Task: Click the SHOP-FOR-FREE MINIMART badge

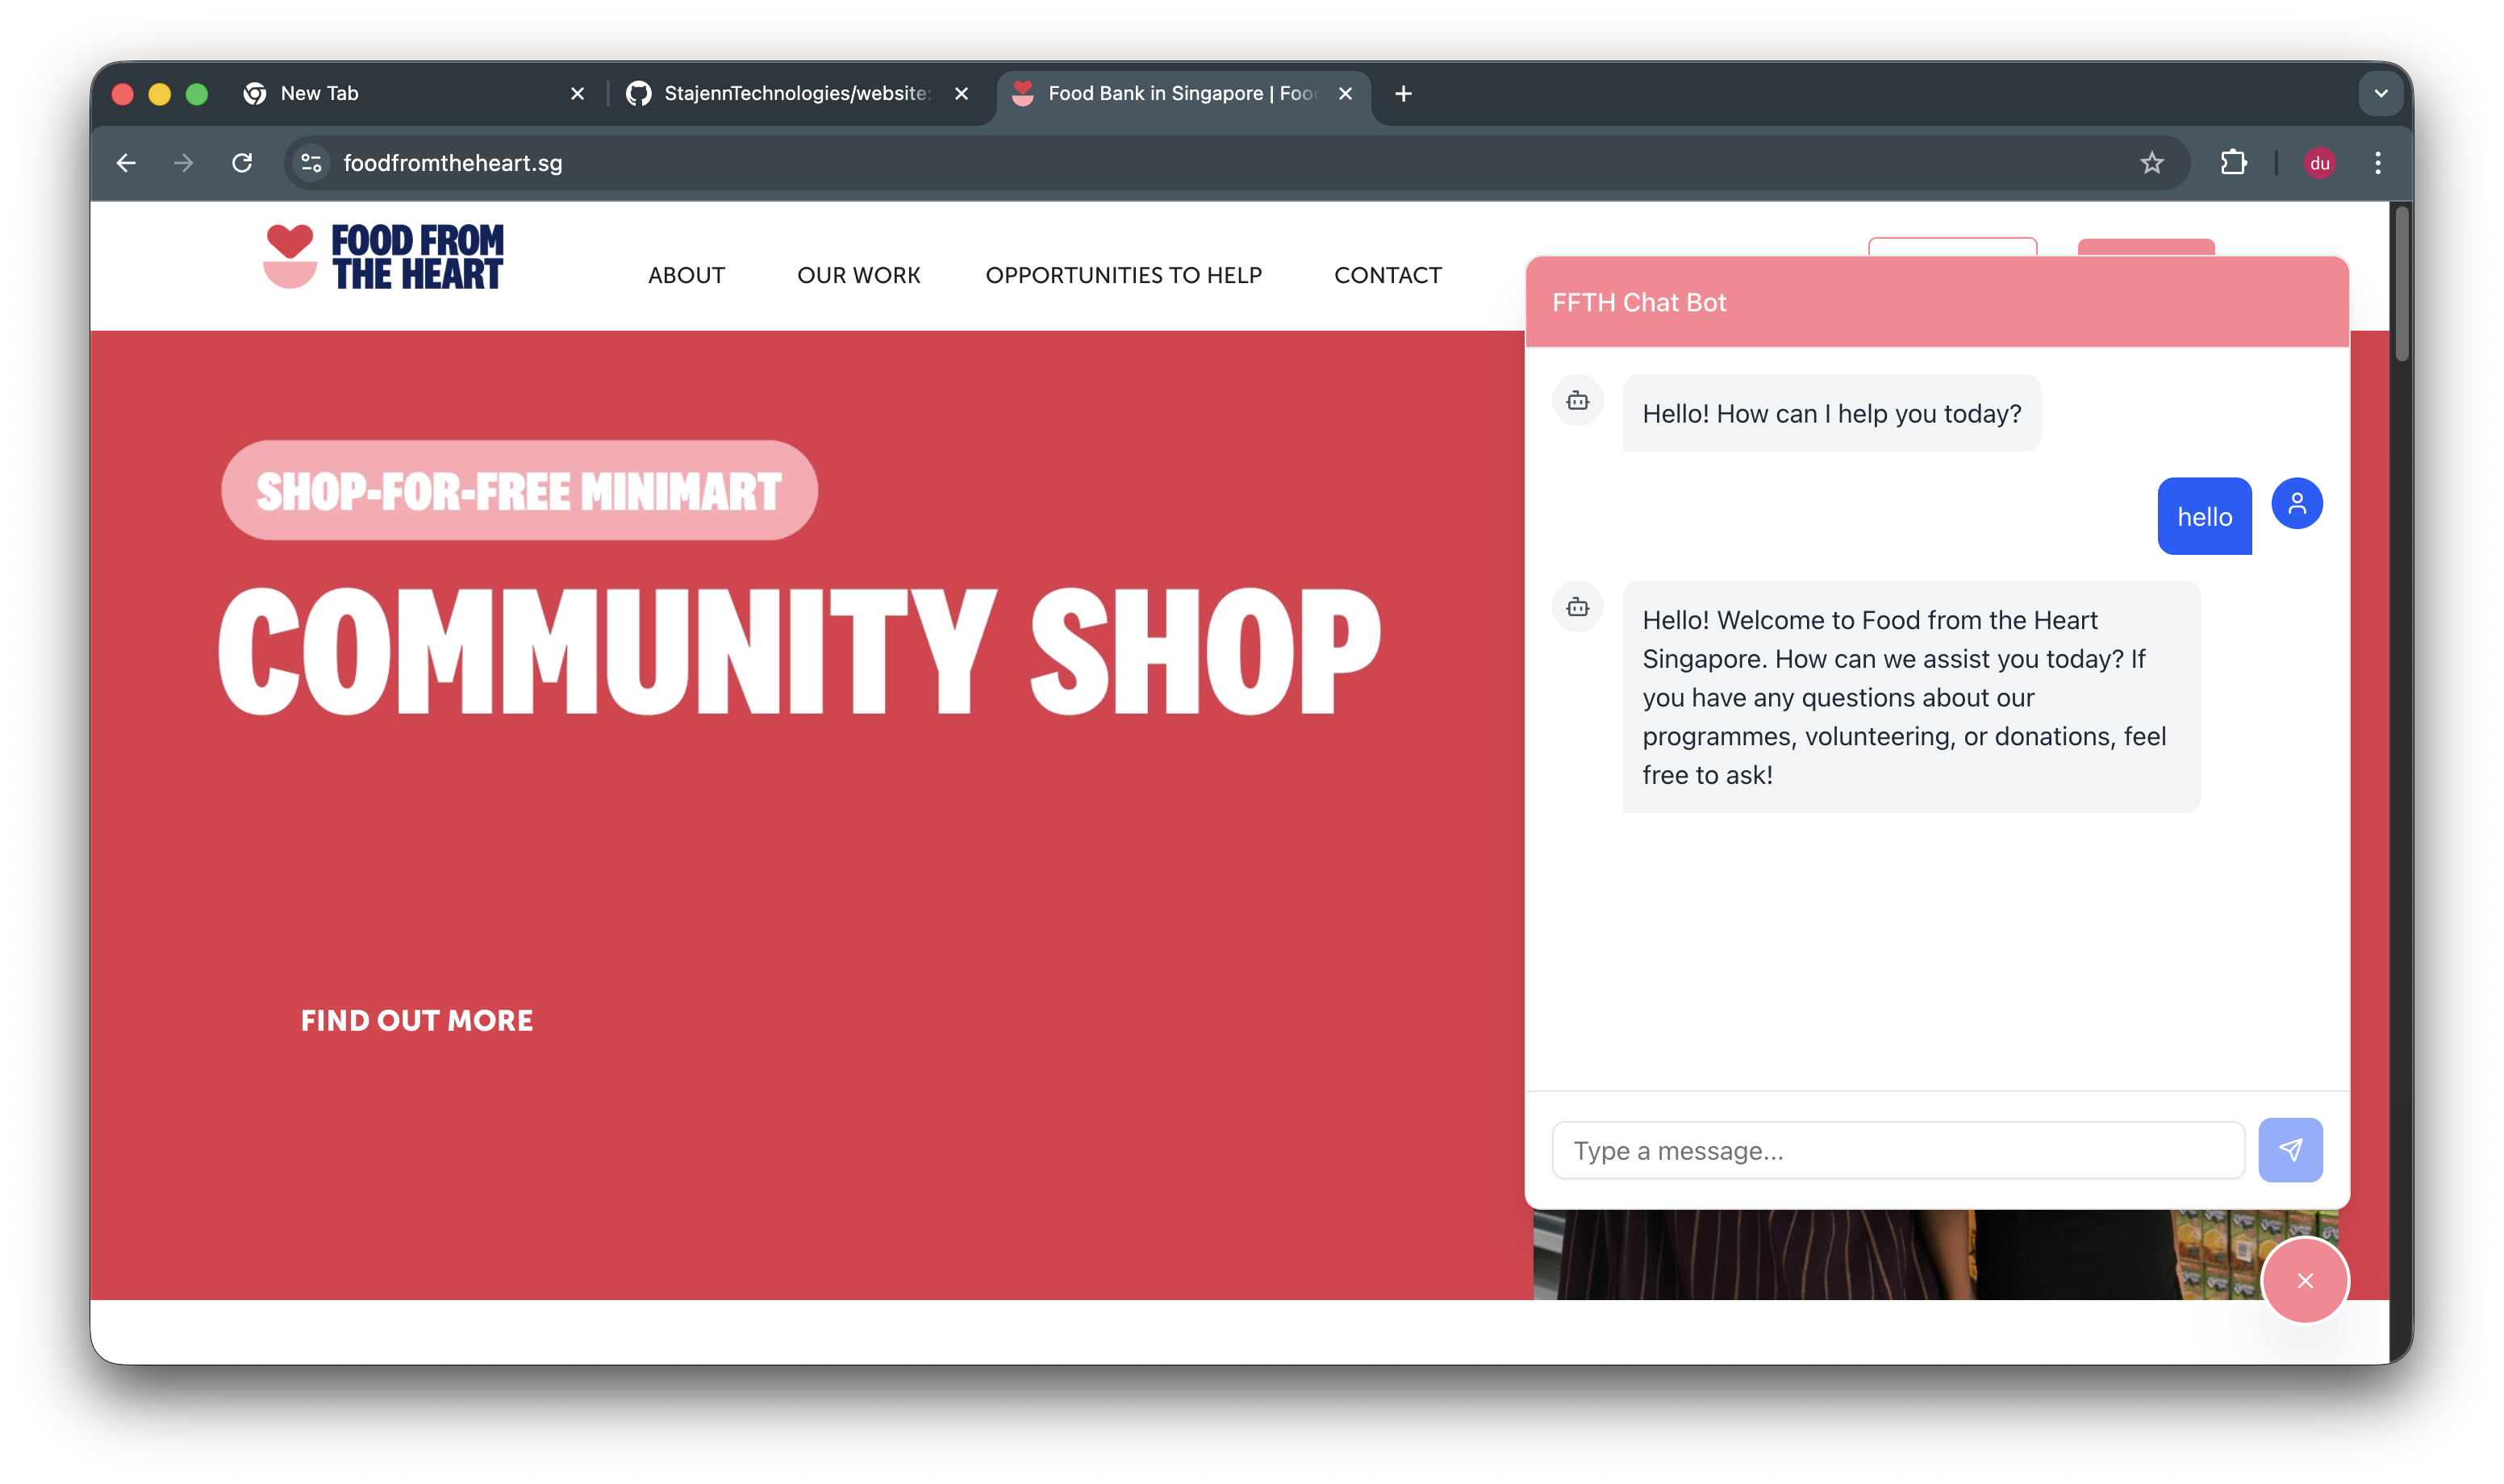Action: point(519,490)
